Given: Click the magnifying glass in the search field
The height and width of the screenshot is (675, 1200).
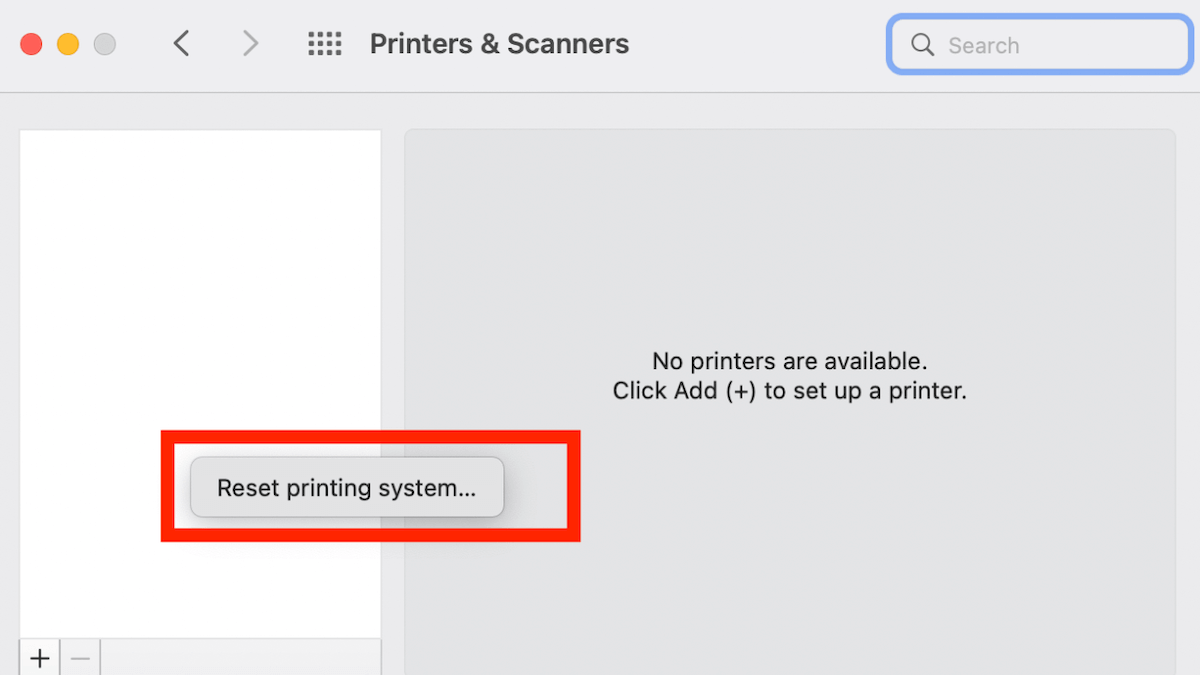Looking at the screenshot, I should pos(921,44).
